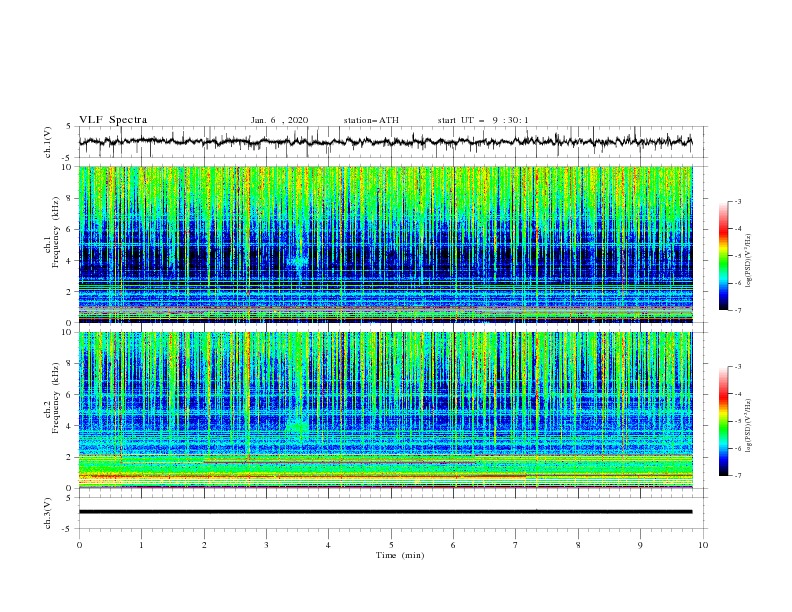Image resolution: width=792 pixels, height=612 pixels.
Task: Click the flat ch.3 voltage trace
Action: 385,512
